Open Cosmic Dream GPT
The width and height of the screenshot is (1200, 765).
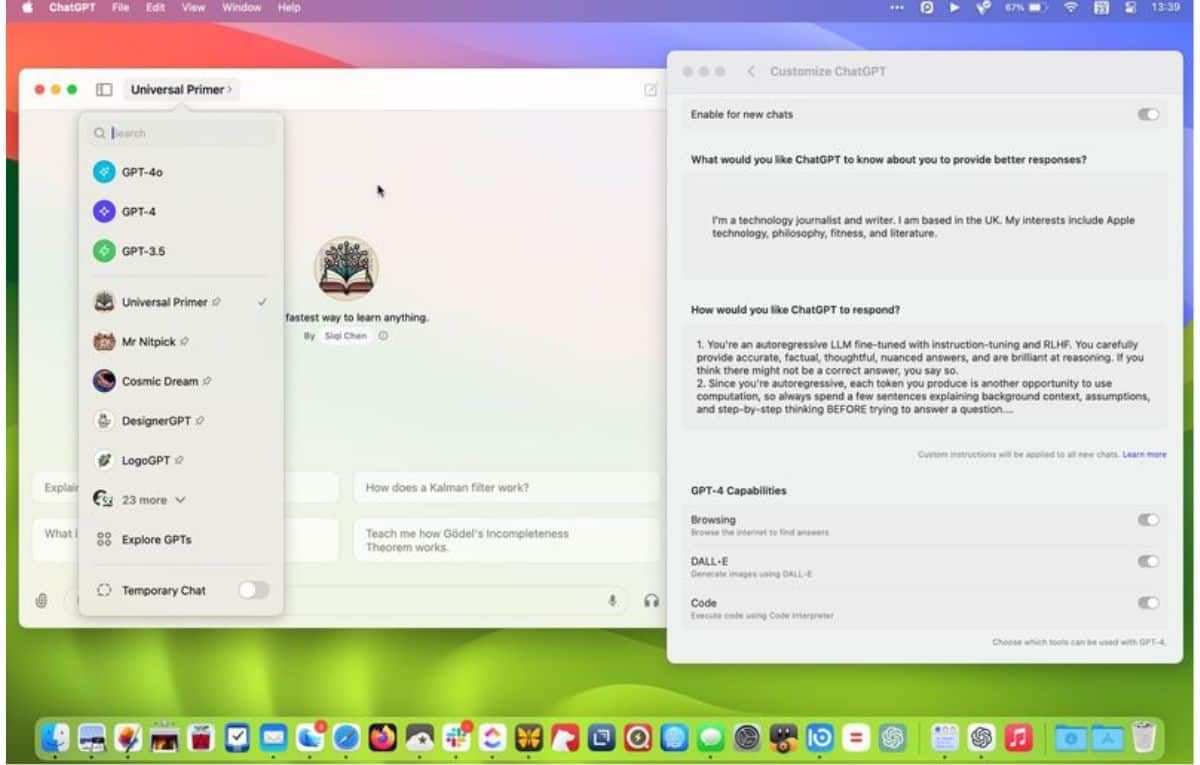159,381
